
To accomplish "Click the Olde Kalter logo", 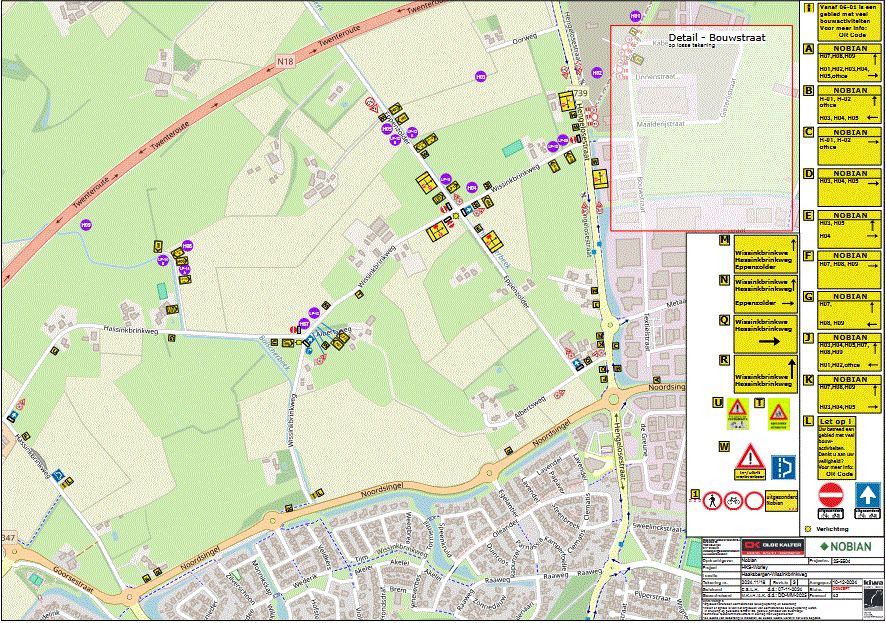I will point(765,546).
